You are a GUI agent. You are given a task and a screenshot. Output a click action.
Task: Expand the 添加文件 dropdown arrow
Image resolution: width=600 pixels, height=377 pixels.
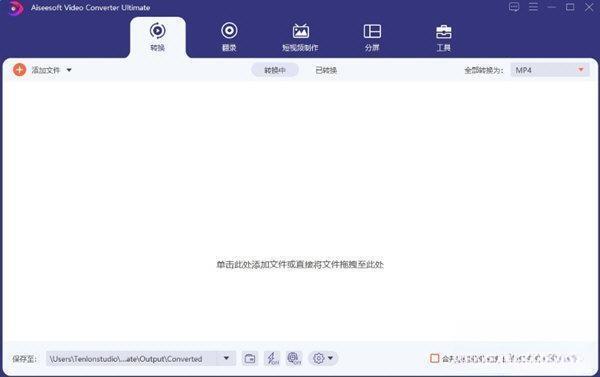[69, 70]
